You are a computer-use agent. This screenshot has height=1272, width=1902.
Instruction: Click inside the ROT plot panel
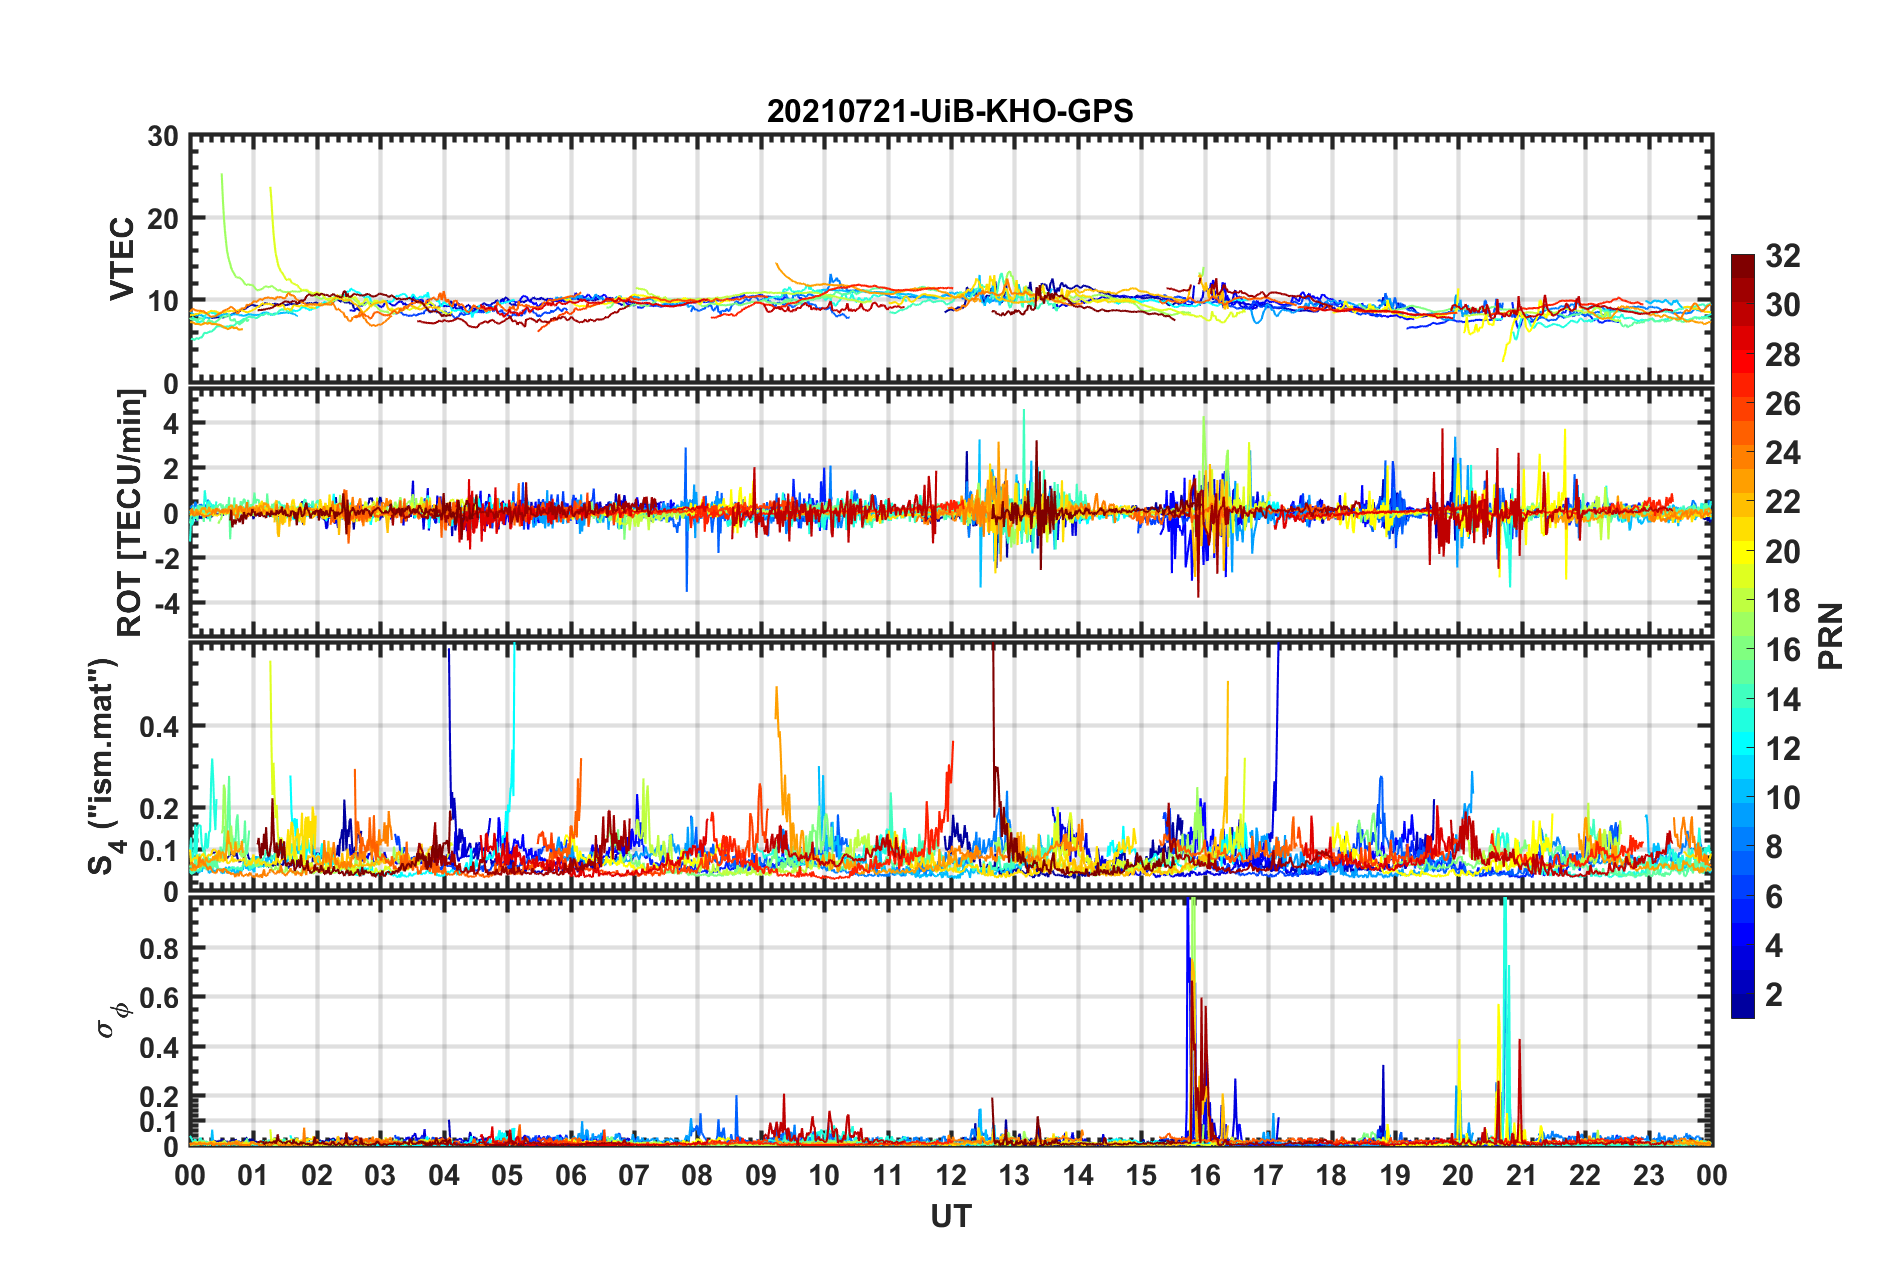[x=951, y=513]
